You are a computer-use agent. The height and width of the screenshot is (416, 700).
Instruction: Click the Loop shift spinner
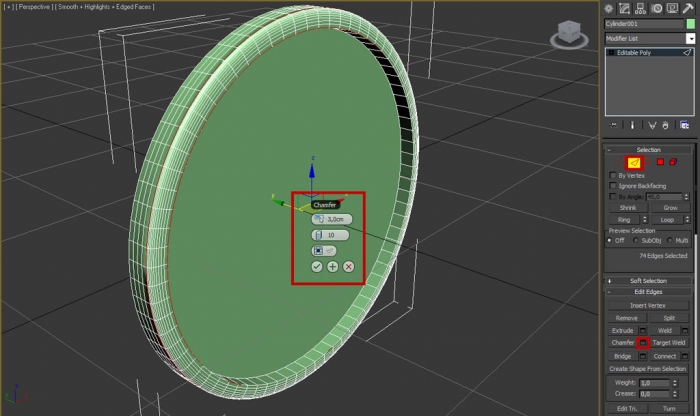click(x=687, y=220)
